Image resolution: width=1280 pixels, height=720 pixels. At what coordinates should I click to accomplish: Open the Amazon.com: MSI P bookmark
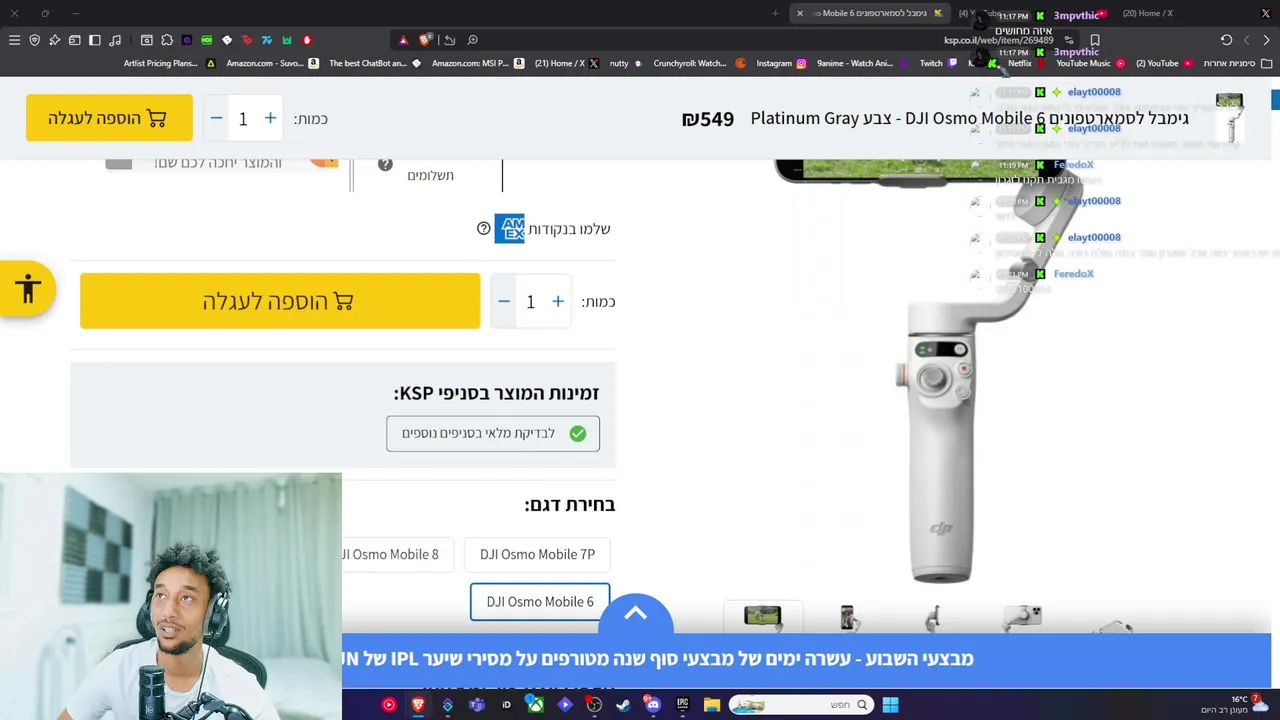click(478, 63)
